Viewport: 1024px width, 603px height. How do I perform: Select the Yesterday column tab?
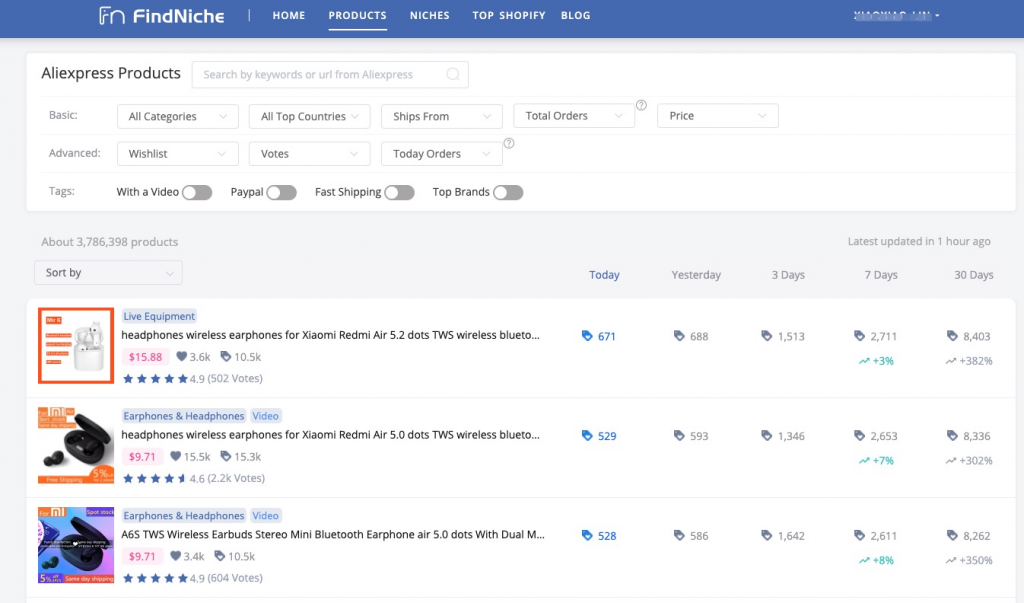[x=696, y=275]
